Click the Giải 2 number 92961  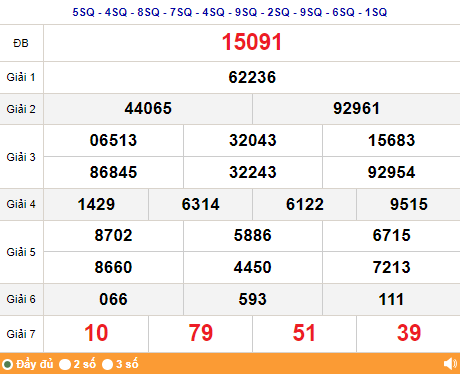click(x=356, y=108)
